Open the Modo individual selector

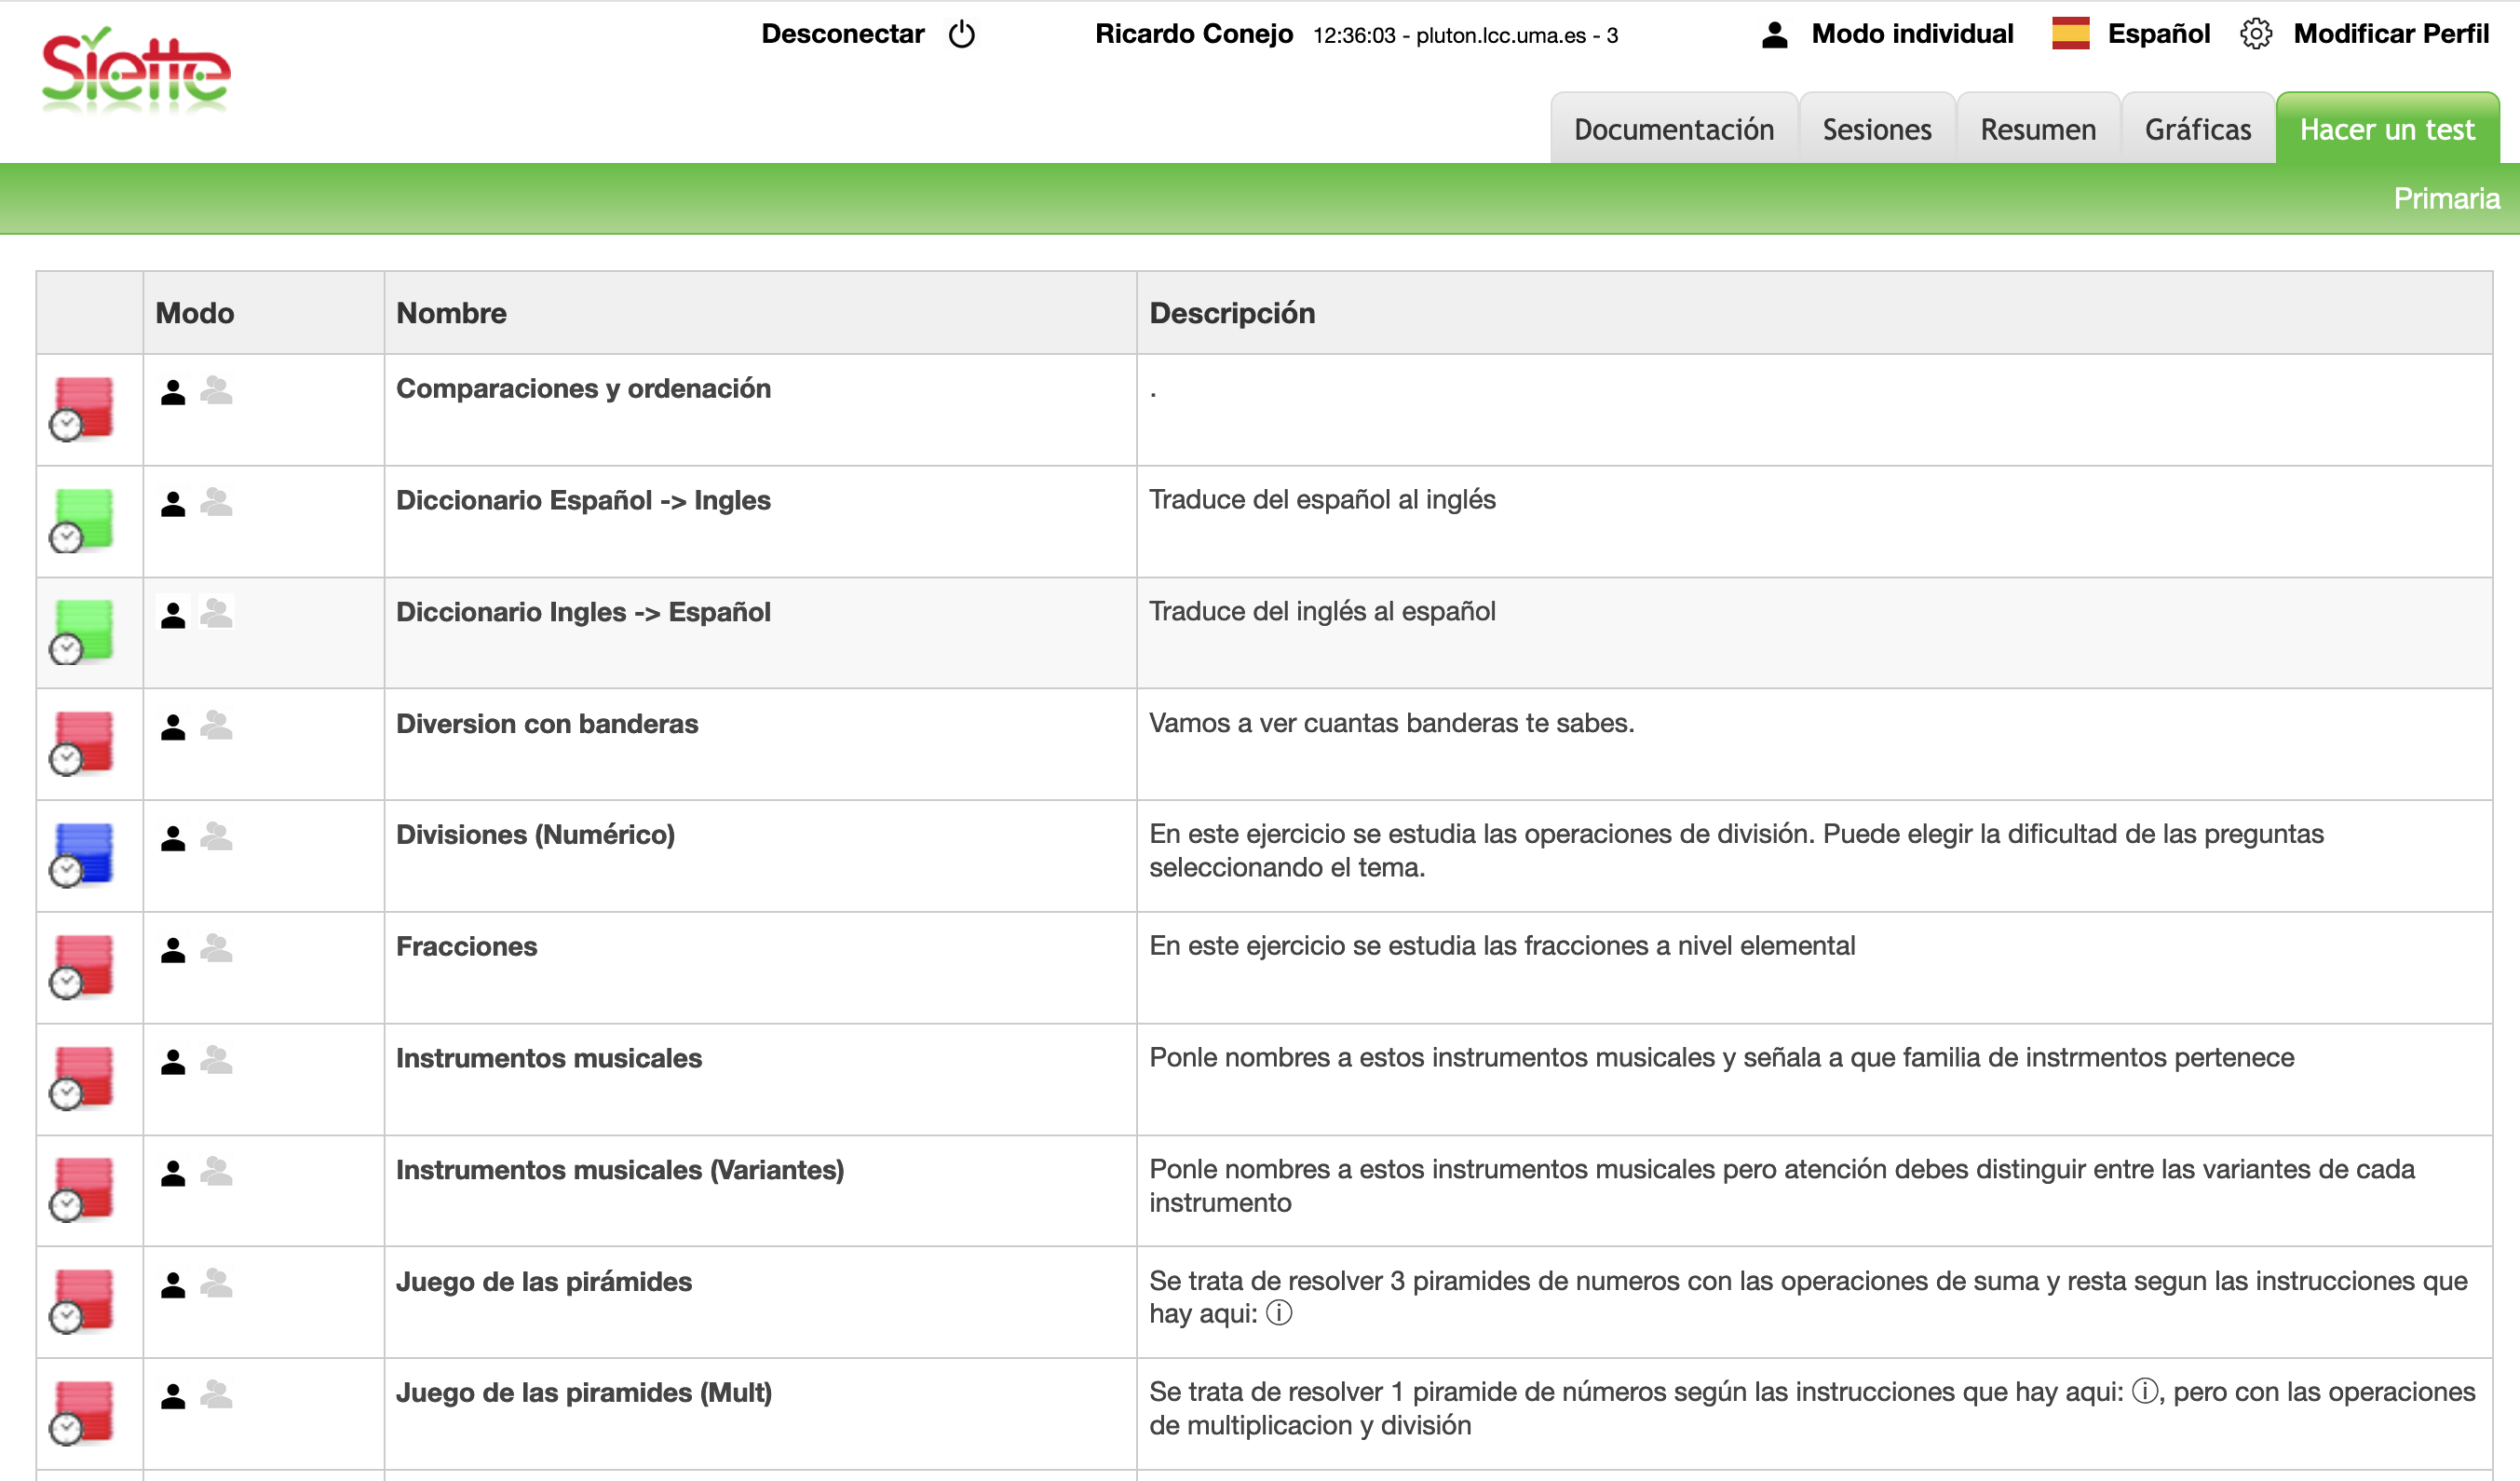point(1911,34)
